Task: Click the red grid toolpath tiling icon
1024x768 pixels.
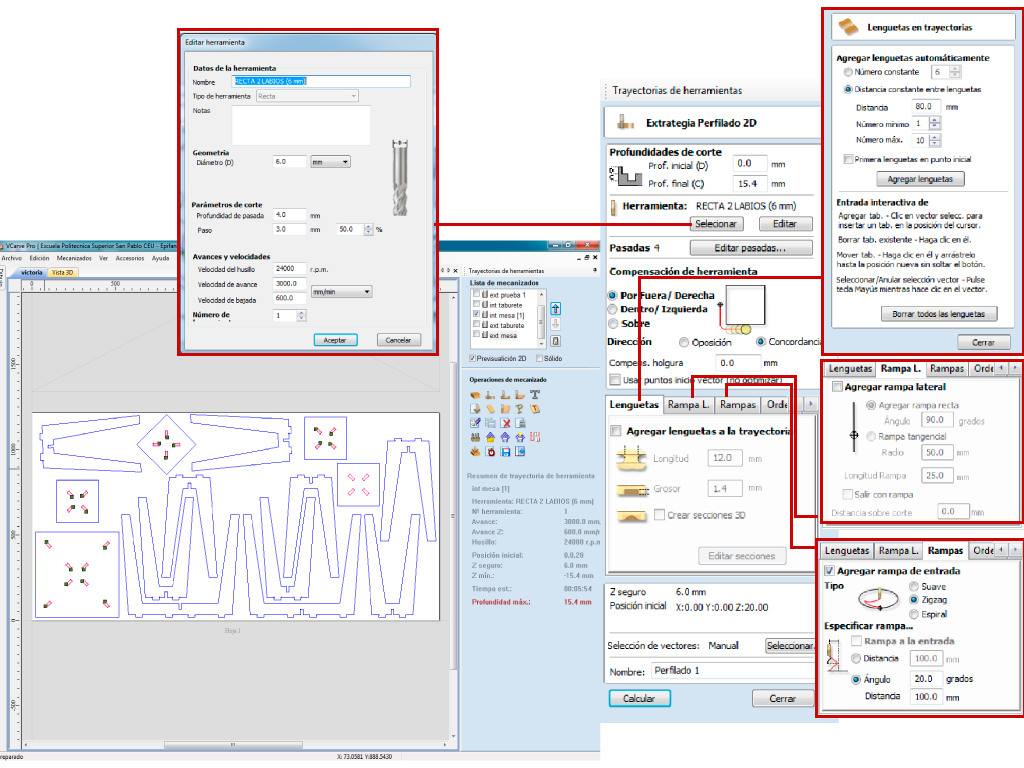Action: tap(535, 437)
